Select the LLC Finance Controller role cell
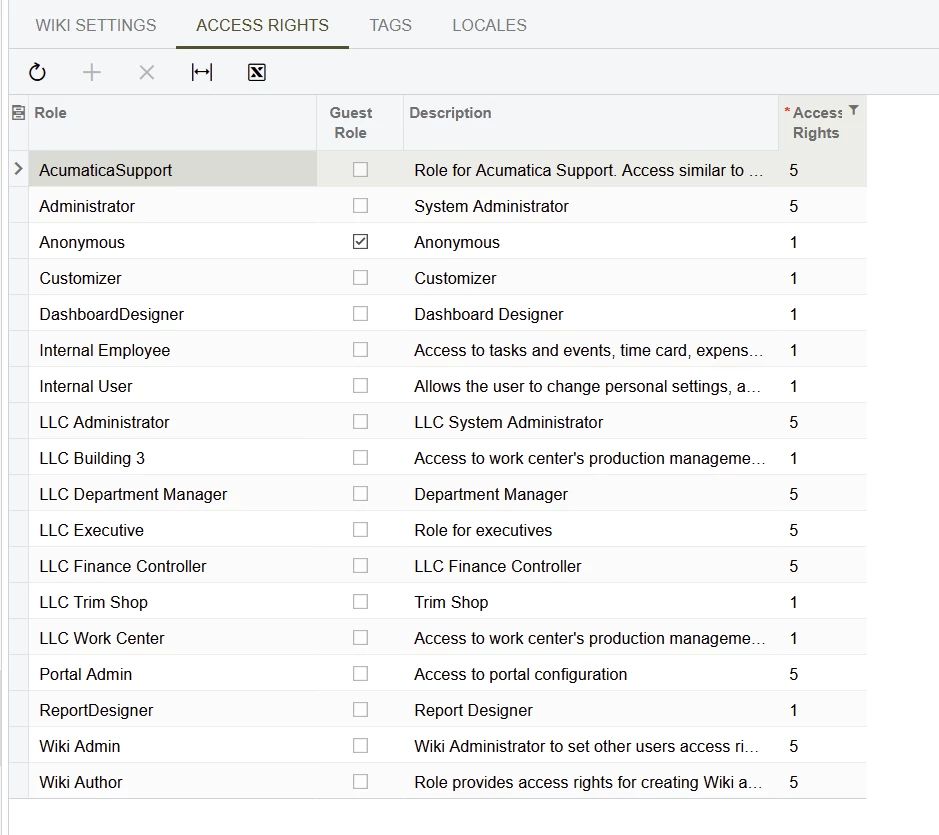The width and height of the screenshot is (939, 835). (x=123, y=566)
